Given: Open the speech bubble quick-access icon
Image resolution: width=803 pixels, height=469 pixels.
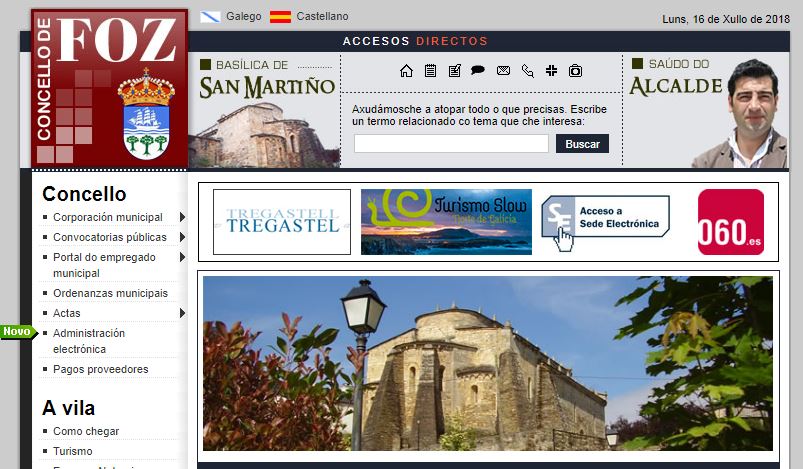Looking at the screenshot, I should coord(478,70).
